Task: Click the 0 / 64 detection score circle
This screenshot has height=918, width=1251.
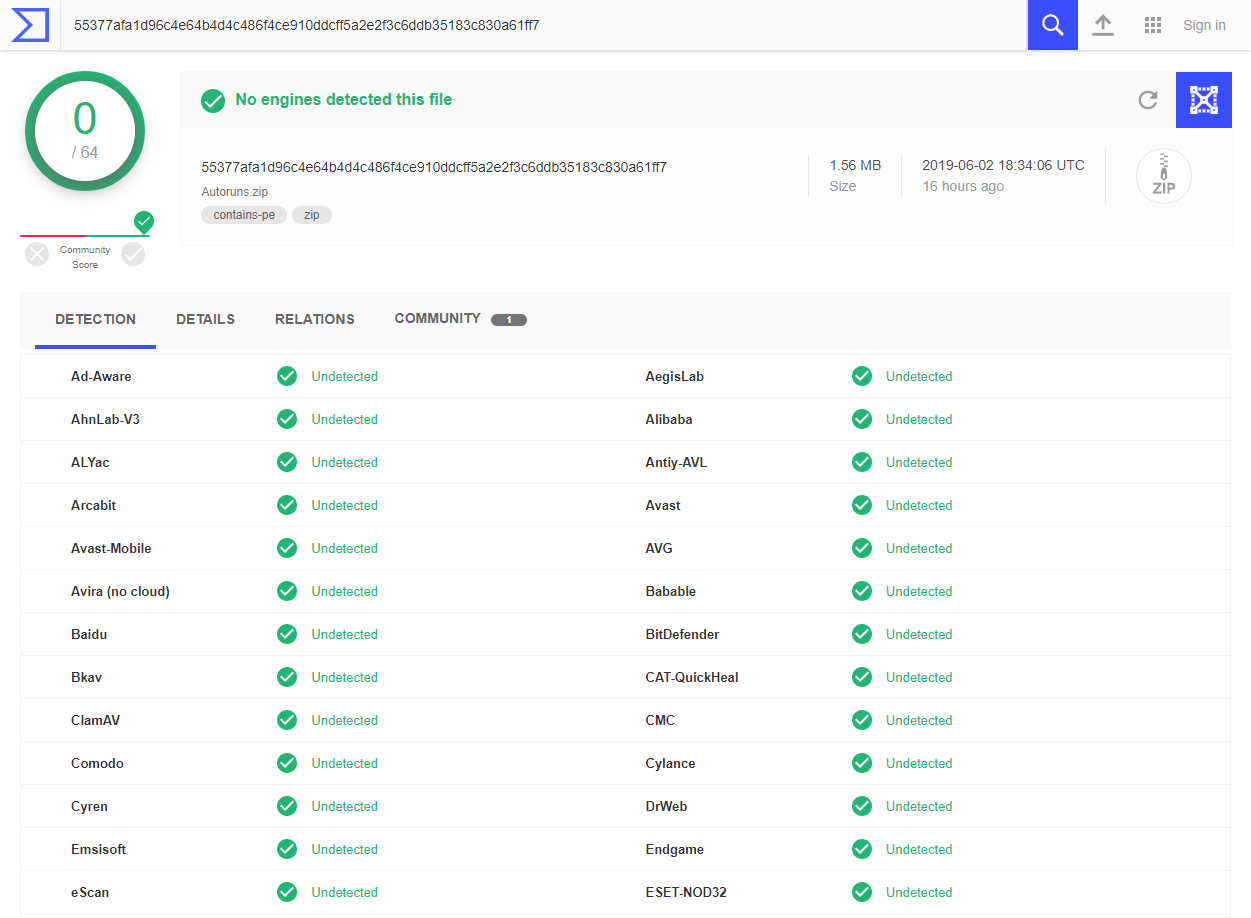Action: coord(85,131)
